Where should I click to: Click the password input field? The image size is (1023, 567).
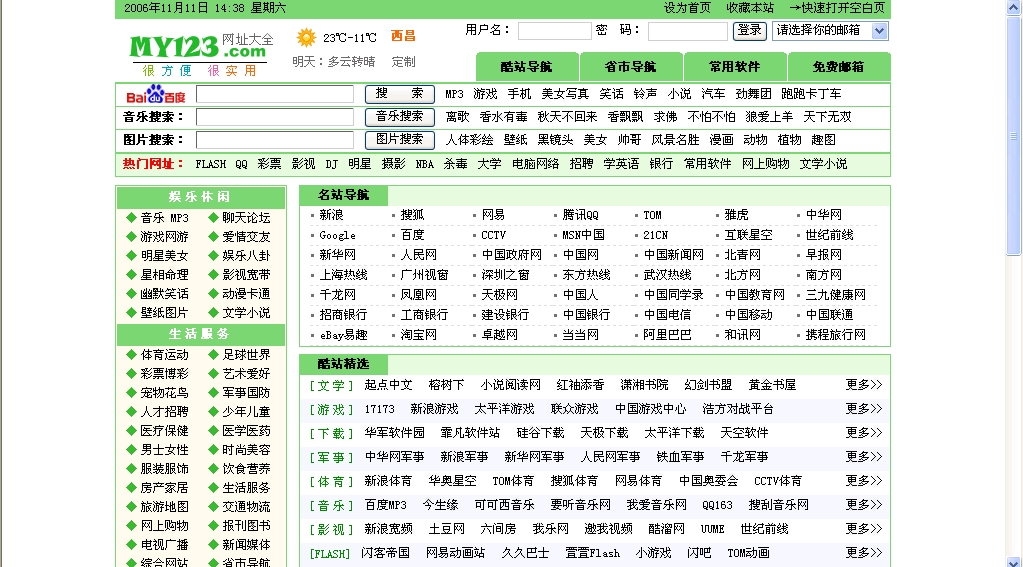[687, 31]
